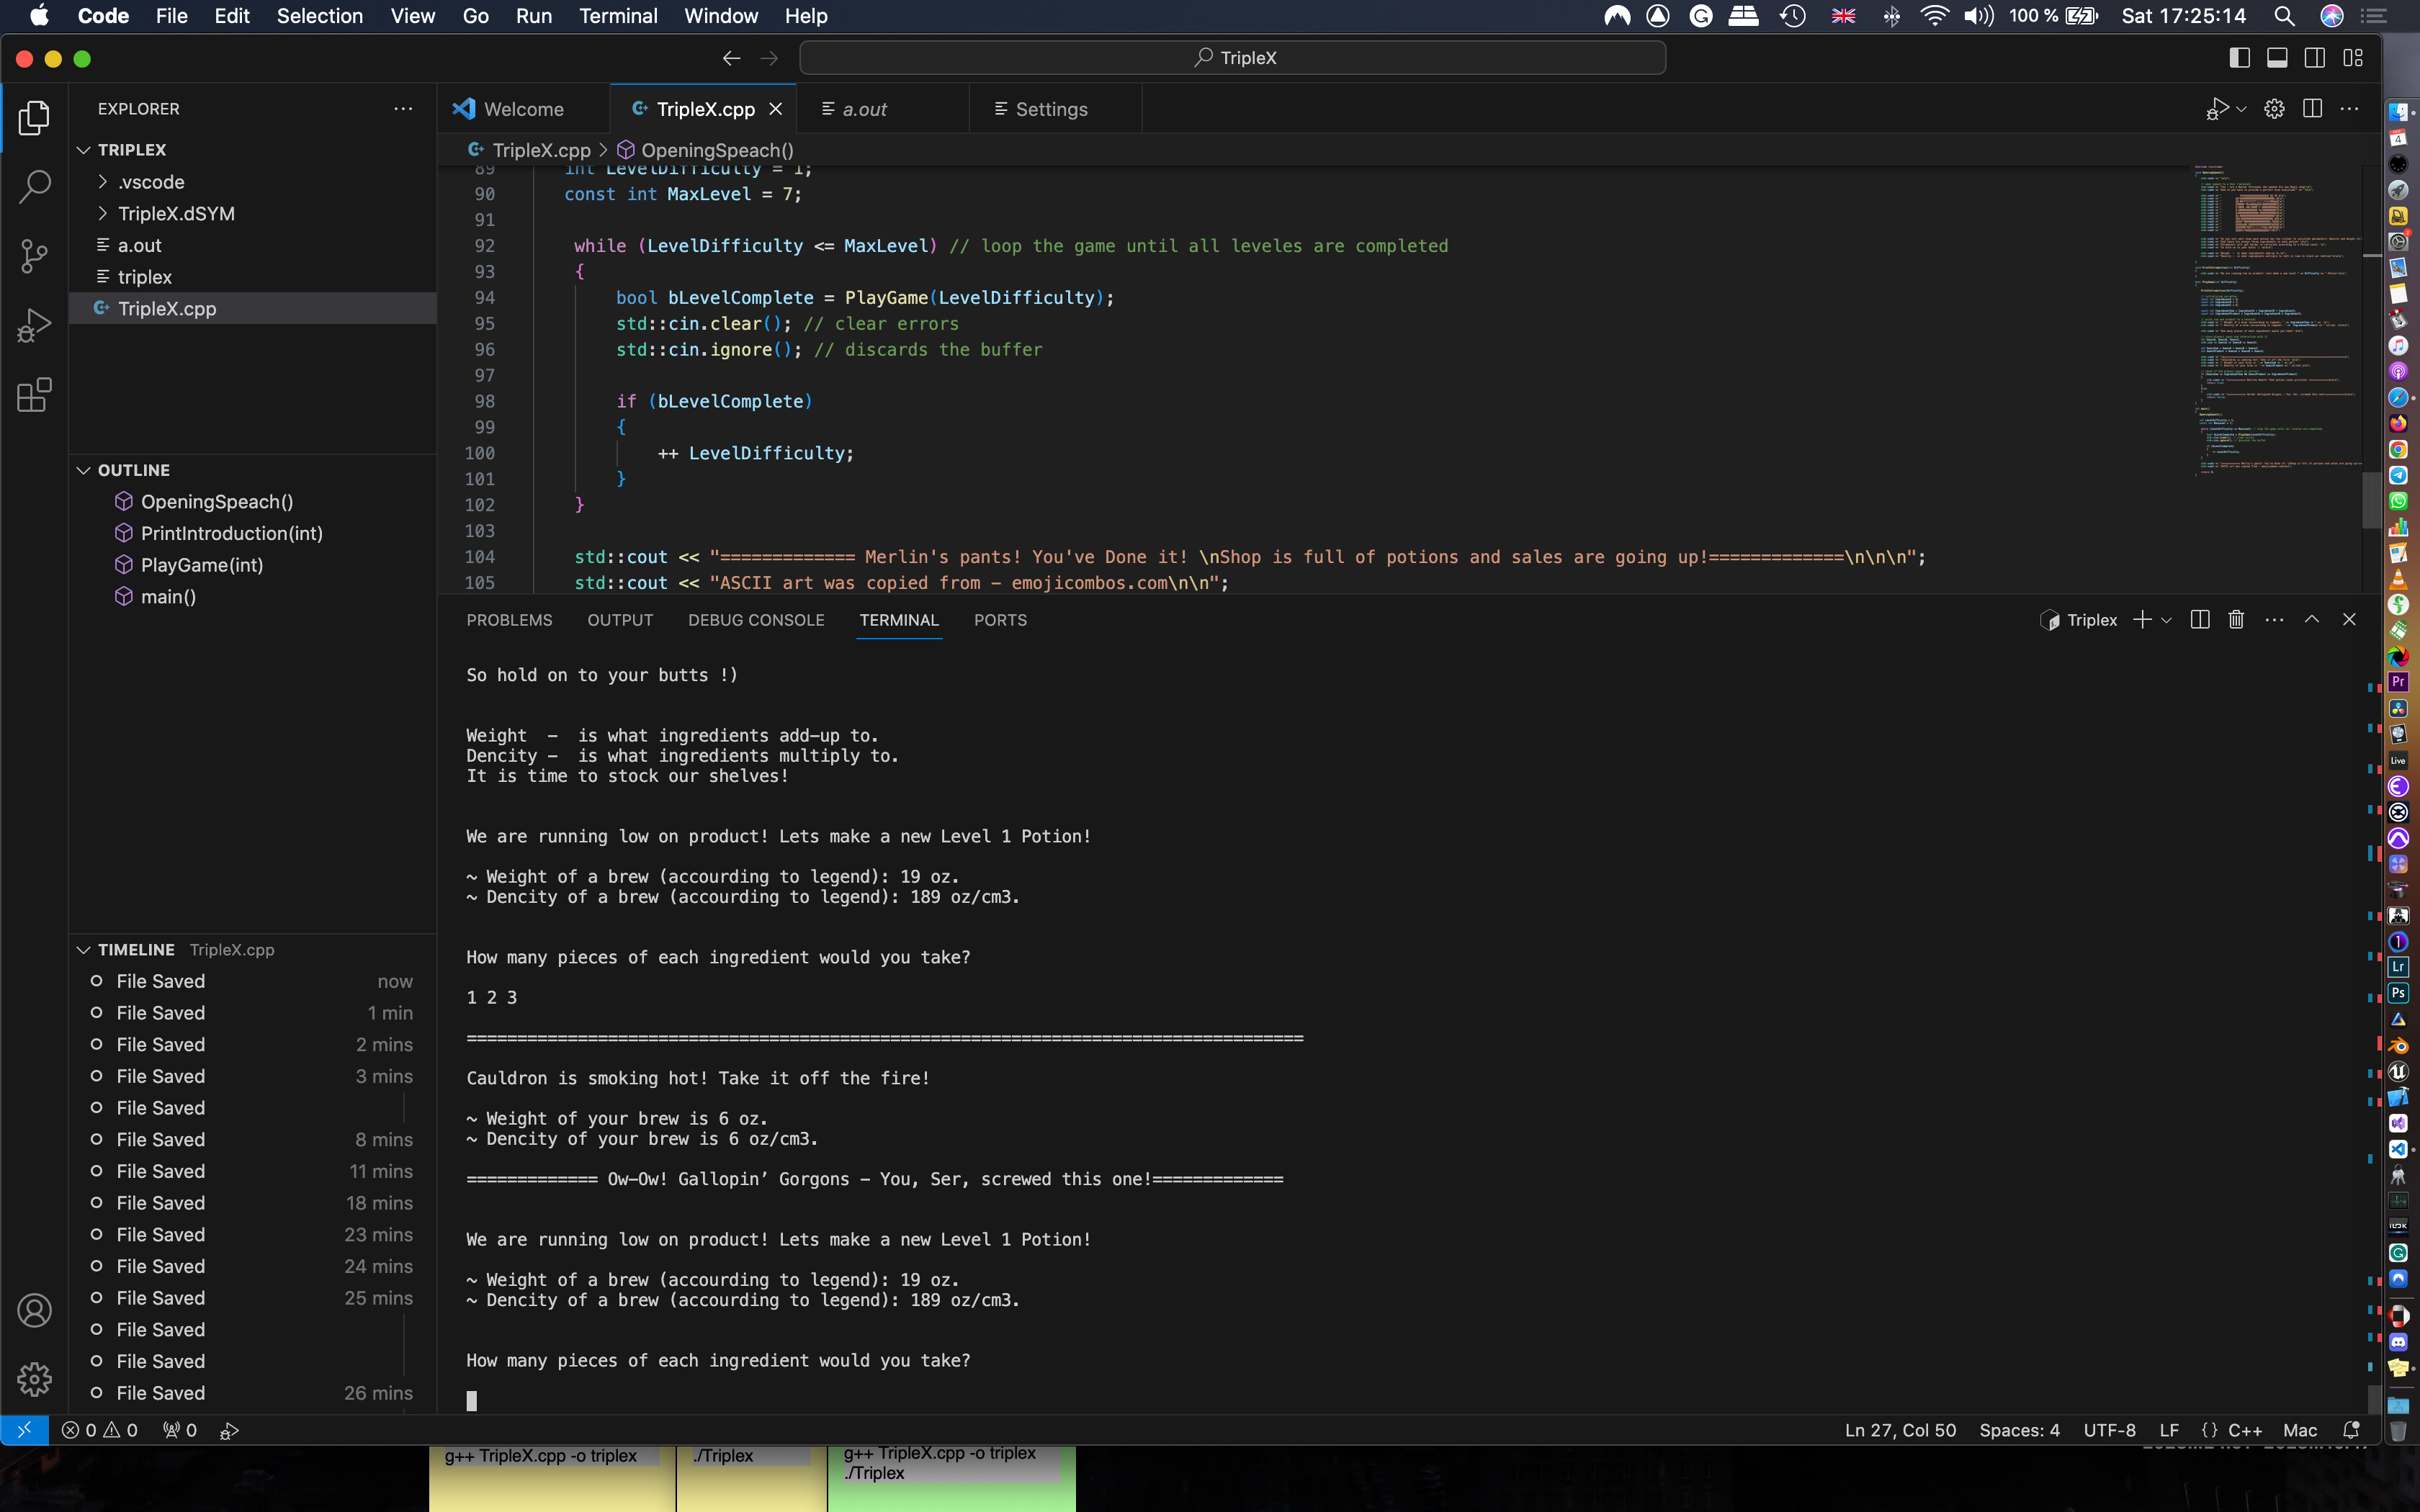Toggle the primary sidebar layout button

point(2239,58)
